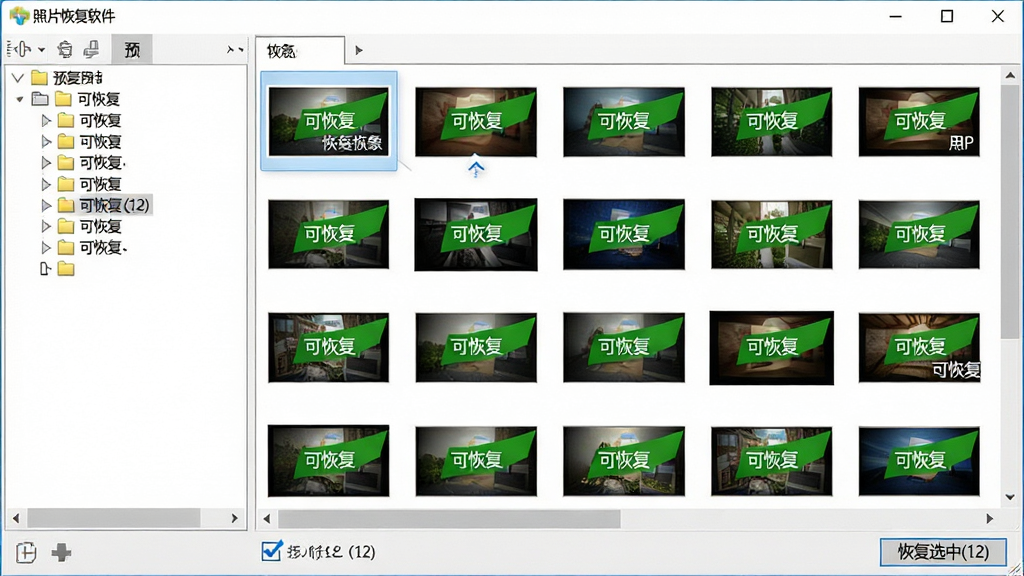Select the second thumbnail in row one
The image size is (1024, 576).
476,121
